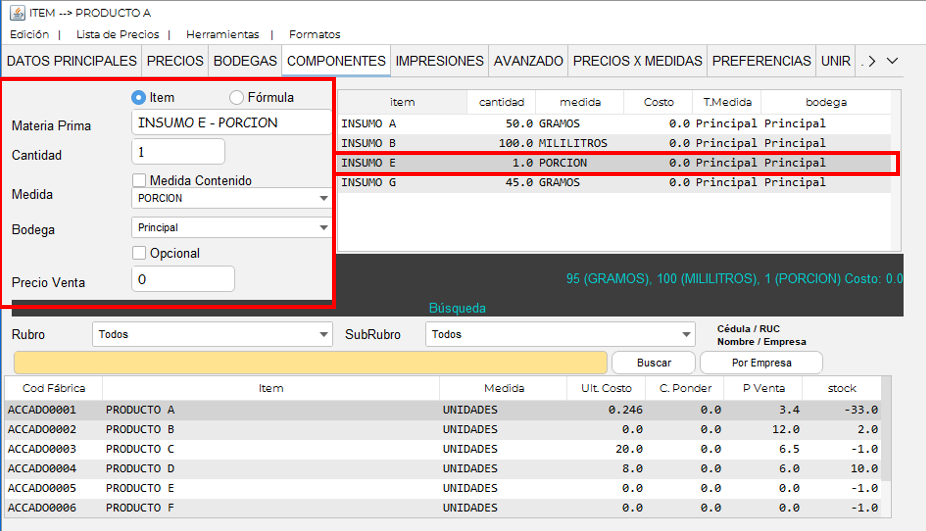Expand the hidden tabs chevron arrow
926x531 pixels.
[x=892, y=61]
